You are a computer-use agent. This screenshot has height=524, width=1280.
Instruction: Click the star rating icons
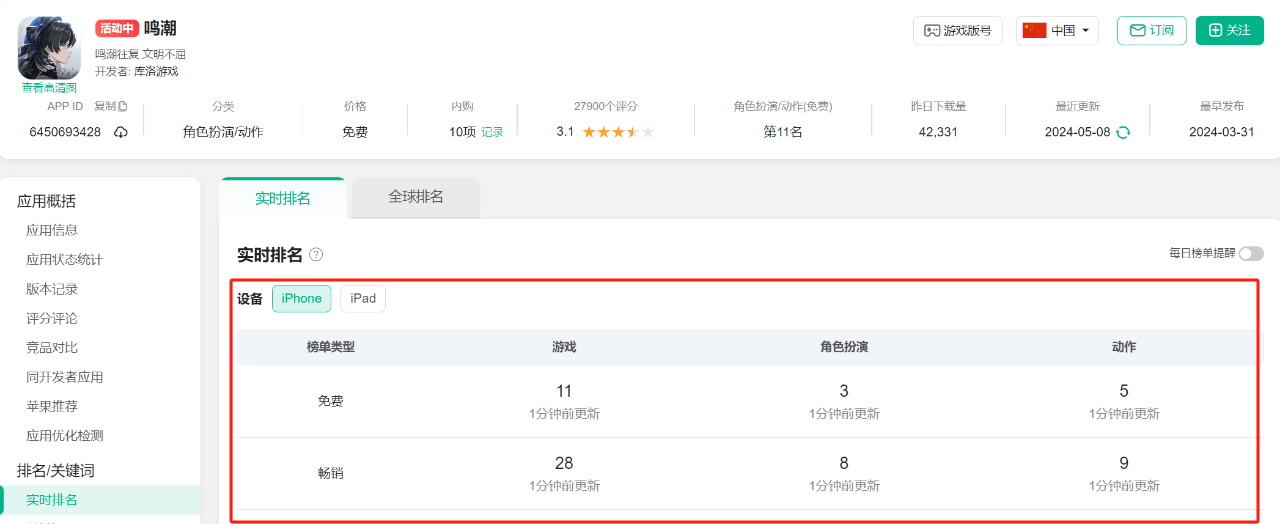[x=618, y=132]
